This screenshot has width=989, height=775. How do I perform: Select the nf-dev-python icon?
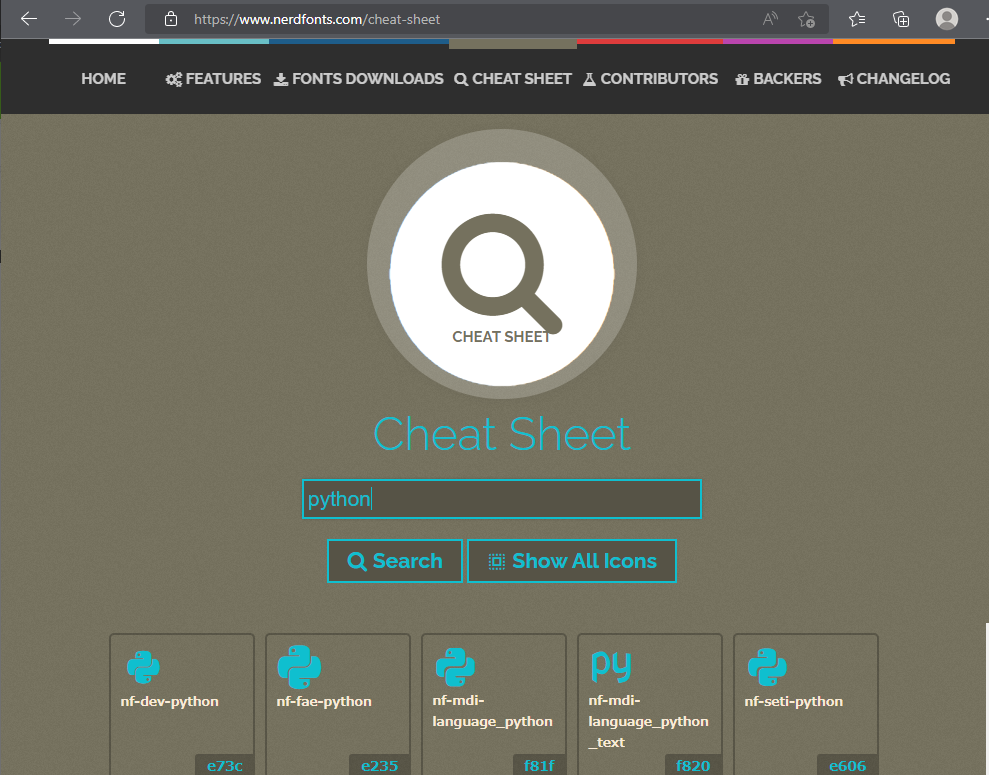tap(143, 667)
